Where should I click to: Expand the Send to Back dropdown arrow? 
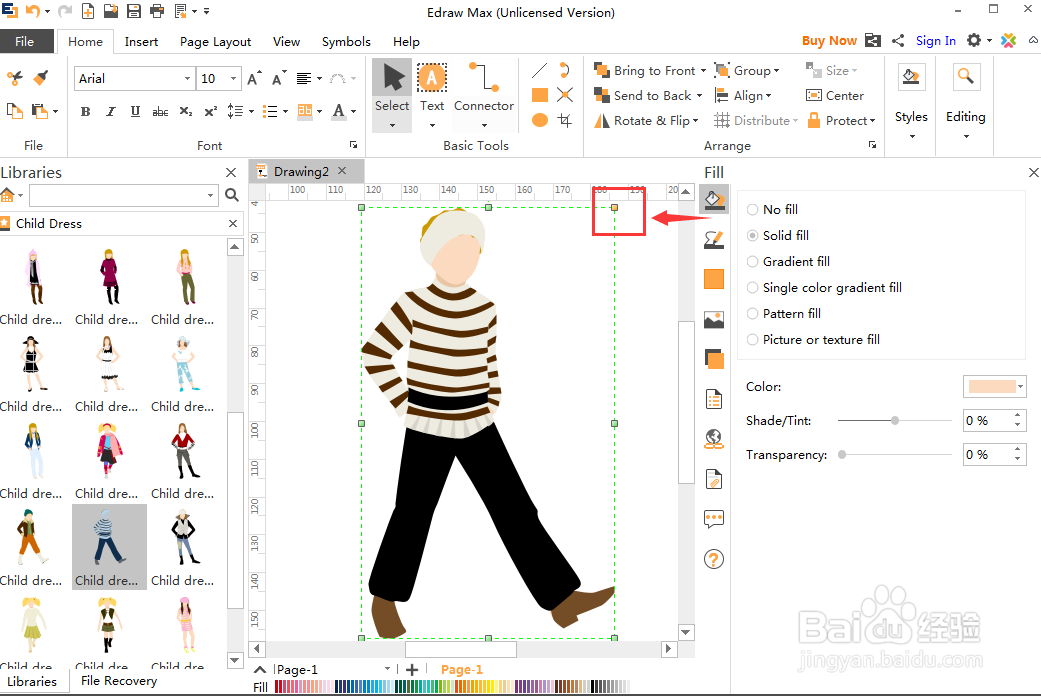[699, 96]
